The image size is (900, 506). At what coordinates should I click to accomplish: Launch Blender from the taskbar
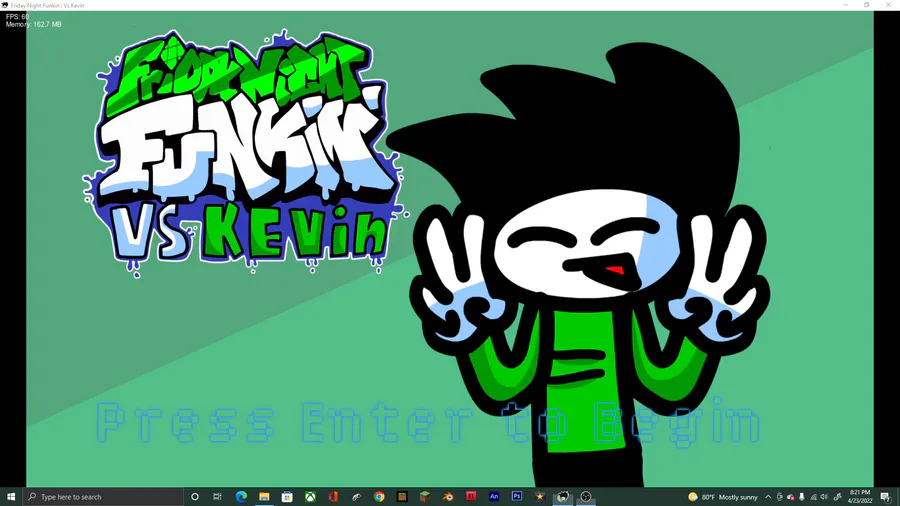pyautogui.click(x=448, y=497)
